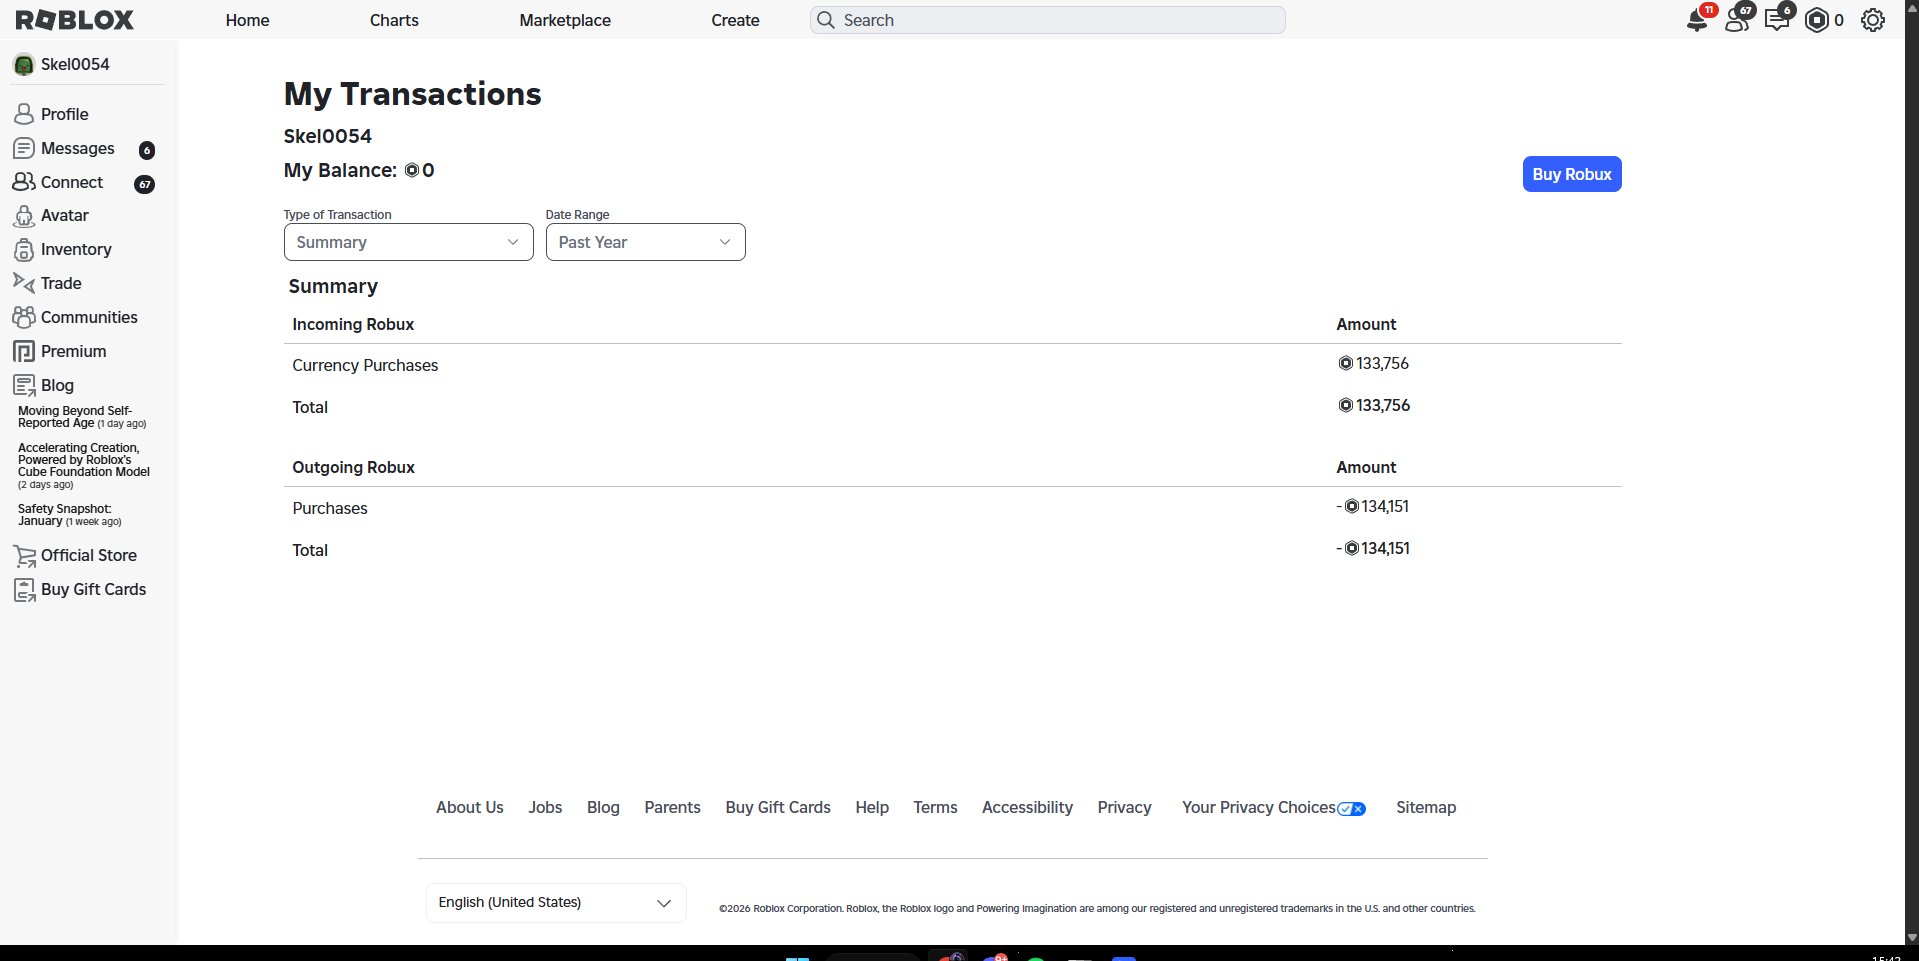Open the settings gear icon
This screenshot has height=961, width=1919.
coord(1873,20)
